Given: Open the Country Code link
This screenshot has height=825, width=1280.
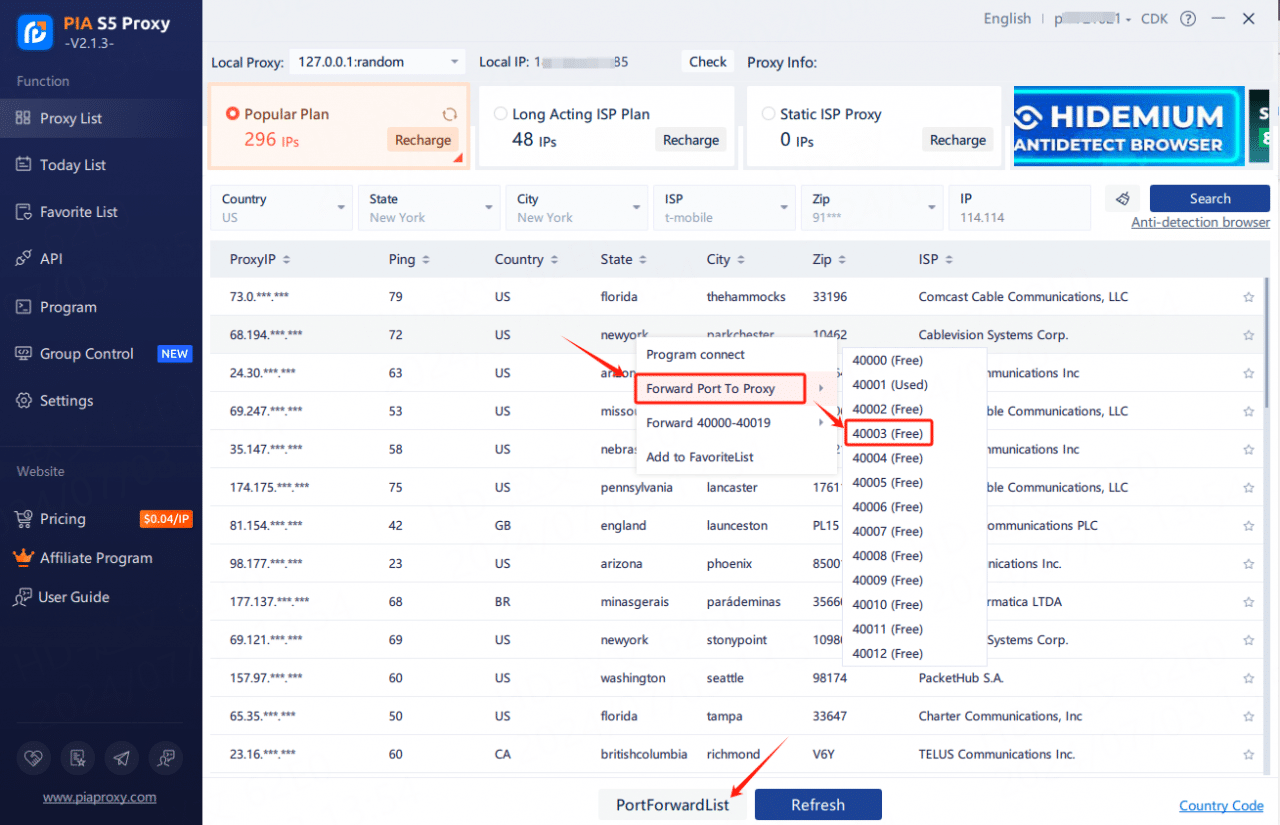Looking at the screenshot, I should pos(1221,806).
